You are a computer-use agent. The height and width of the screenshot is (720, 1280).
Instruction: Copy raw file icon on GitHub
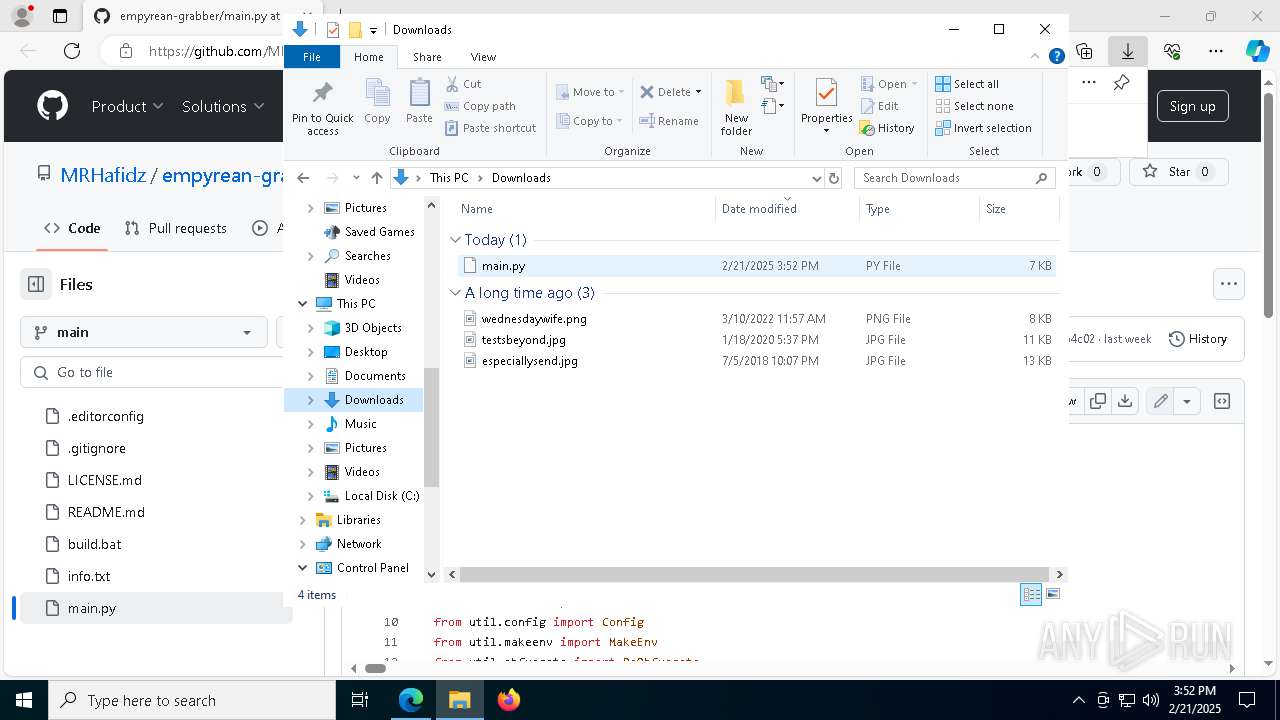click(x=1098, y=401)
